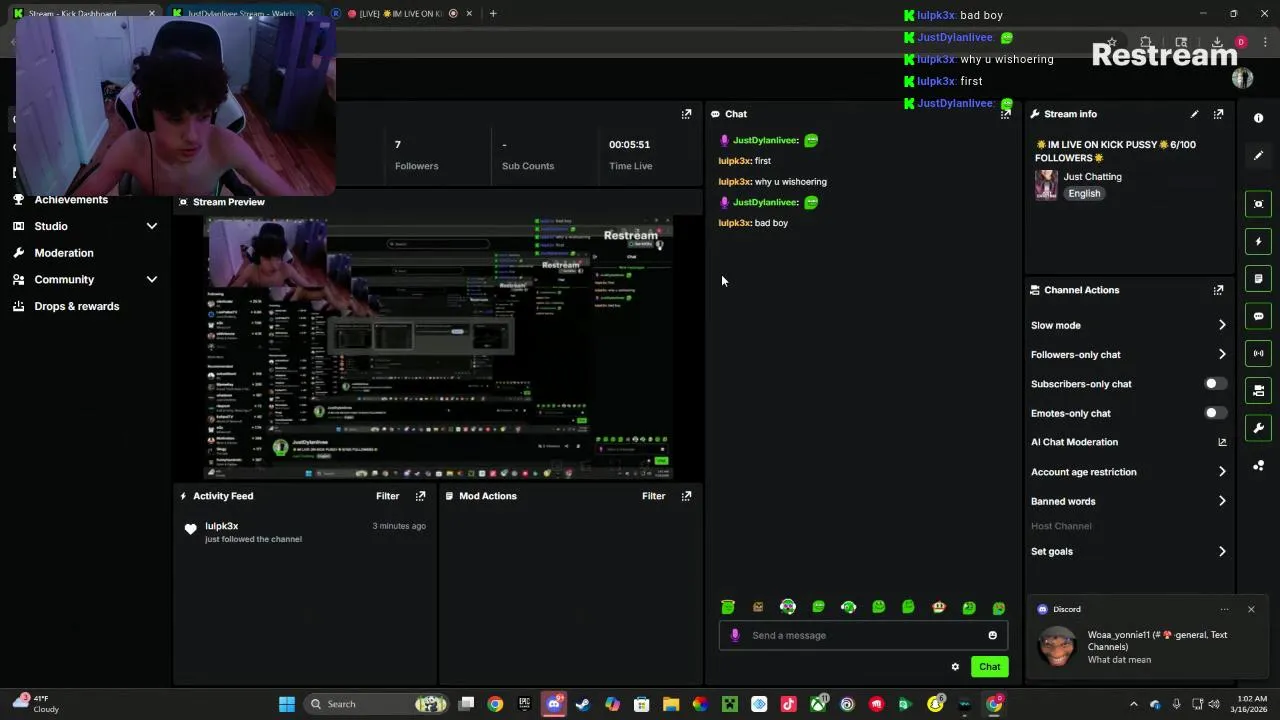Enable Subscribers-only chat toggle

[x=1215, y=384]
